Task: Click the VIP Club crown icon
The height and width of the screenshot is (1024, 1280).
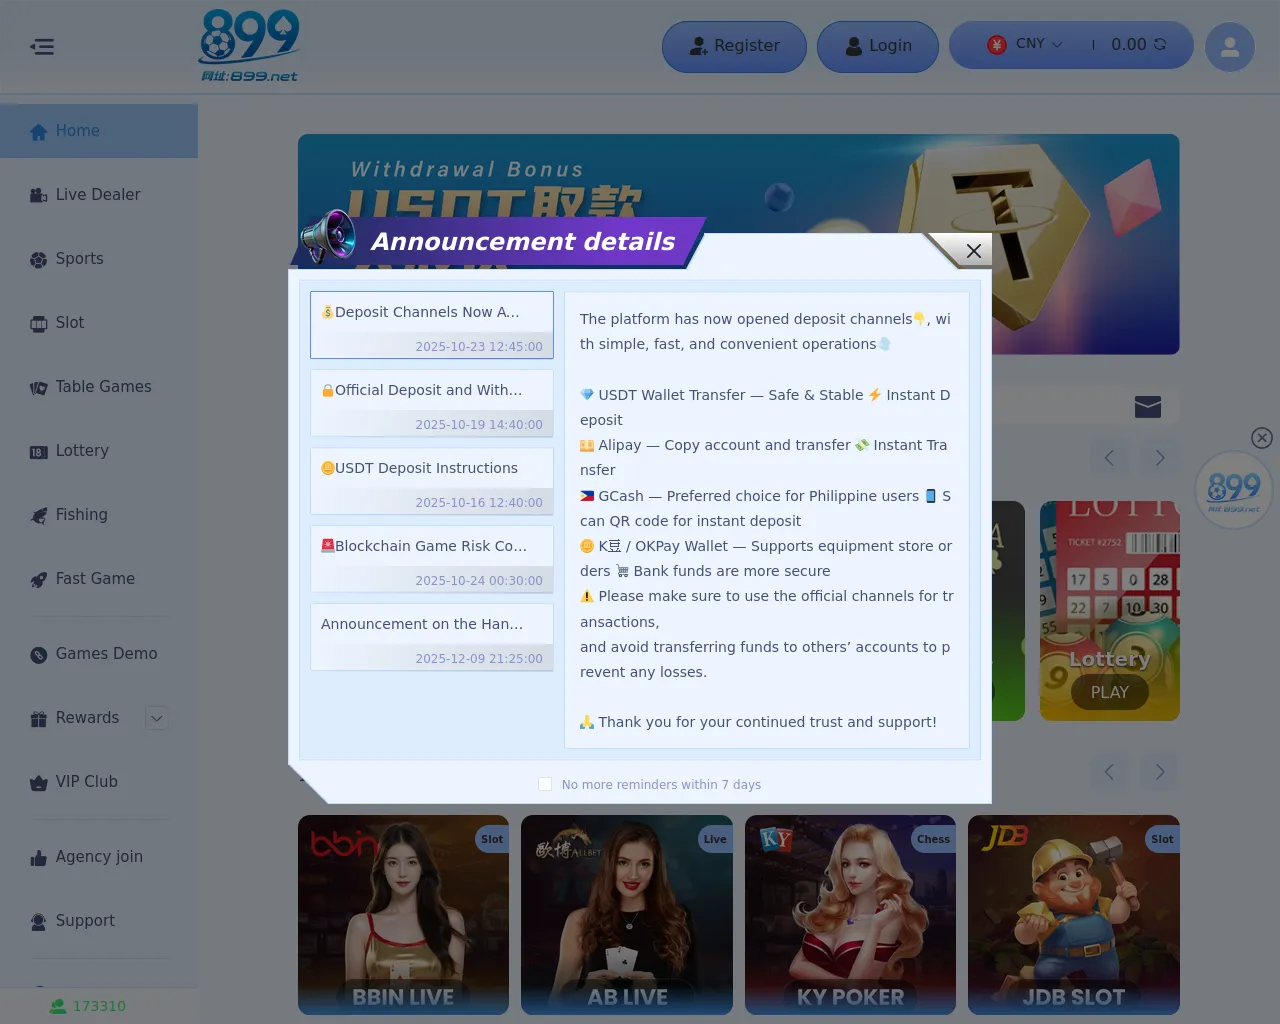Action: click(39, 783)
